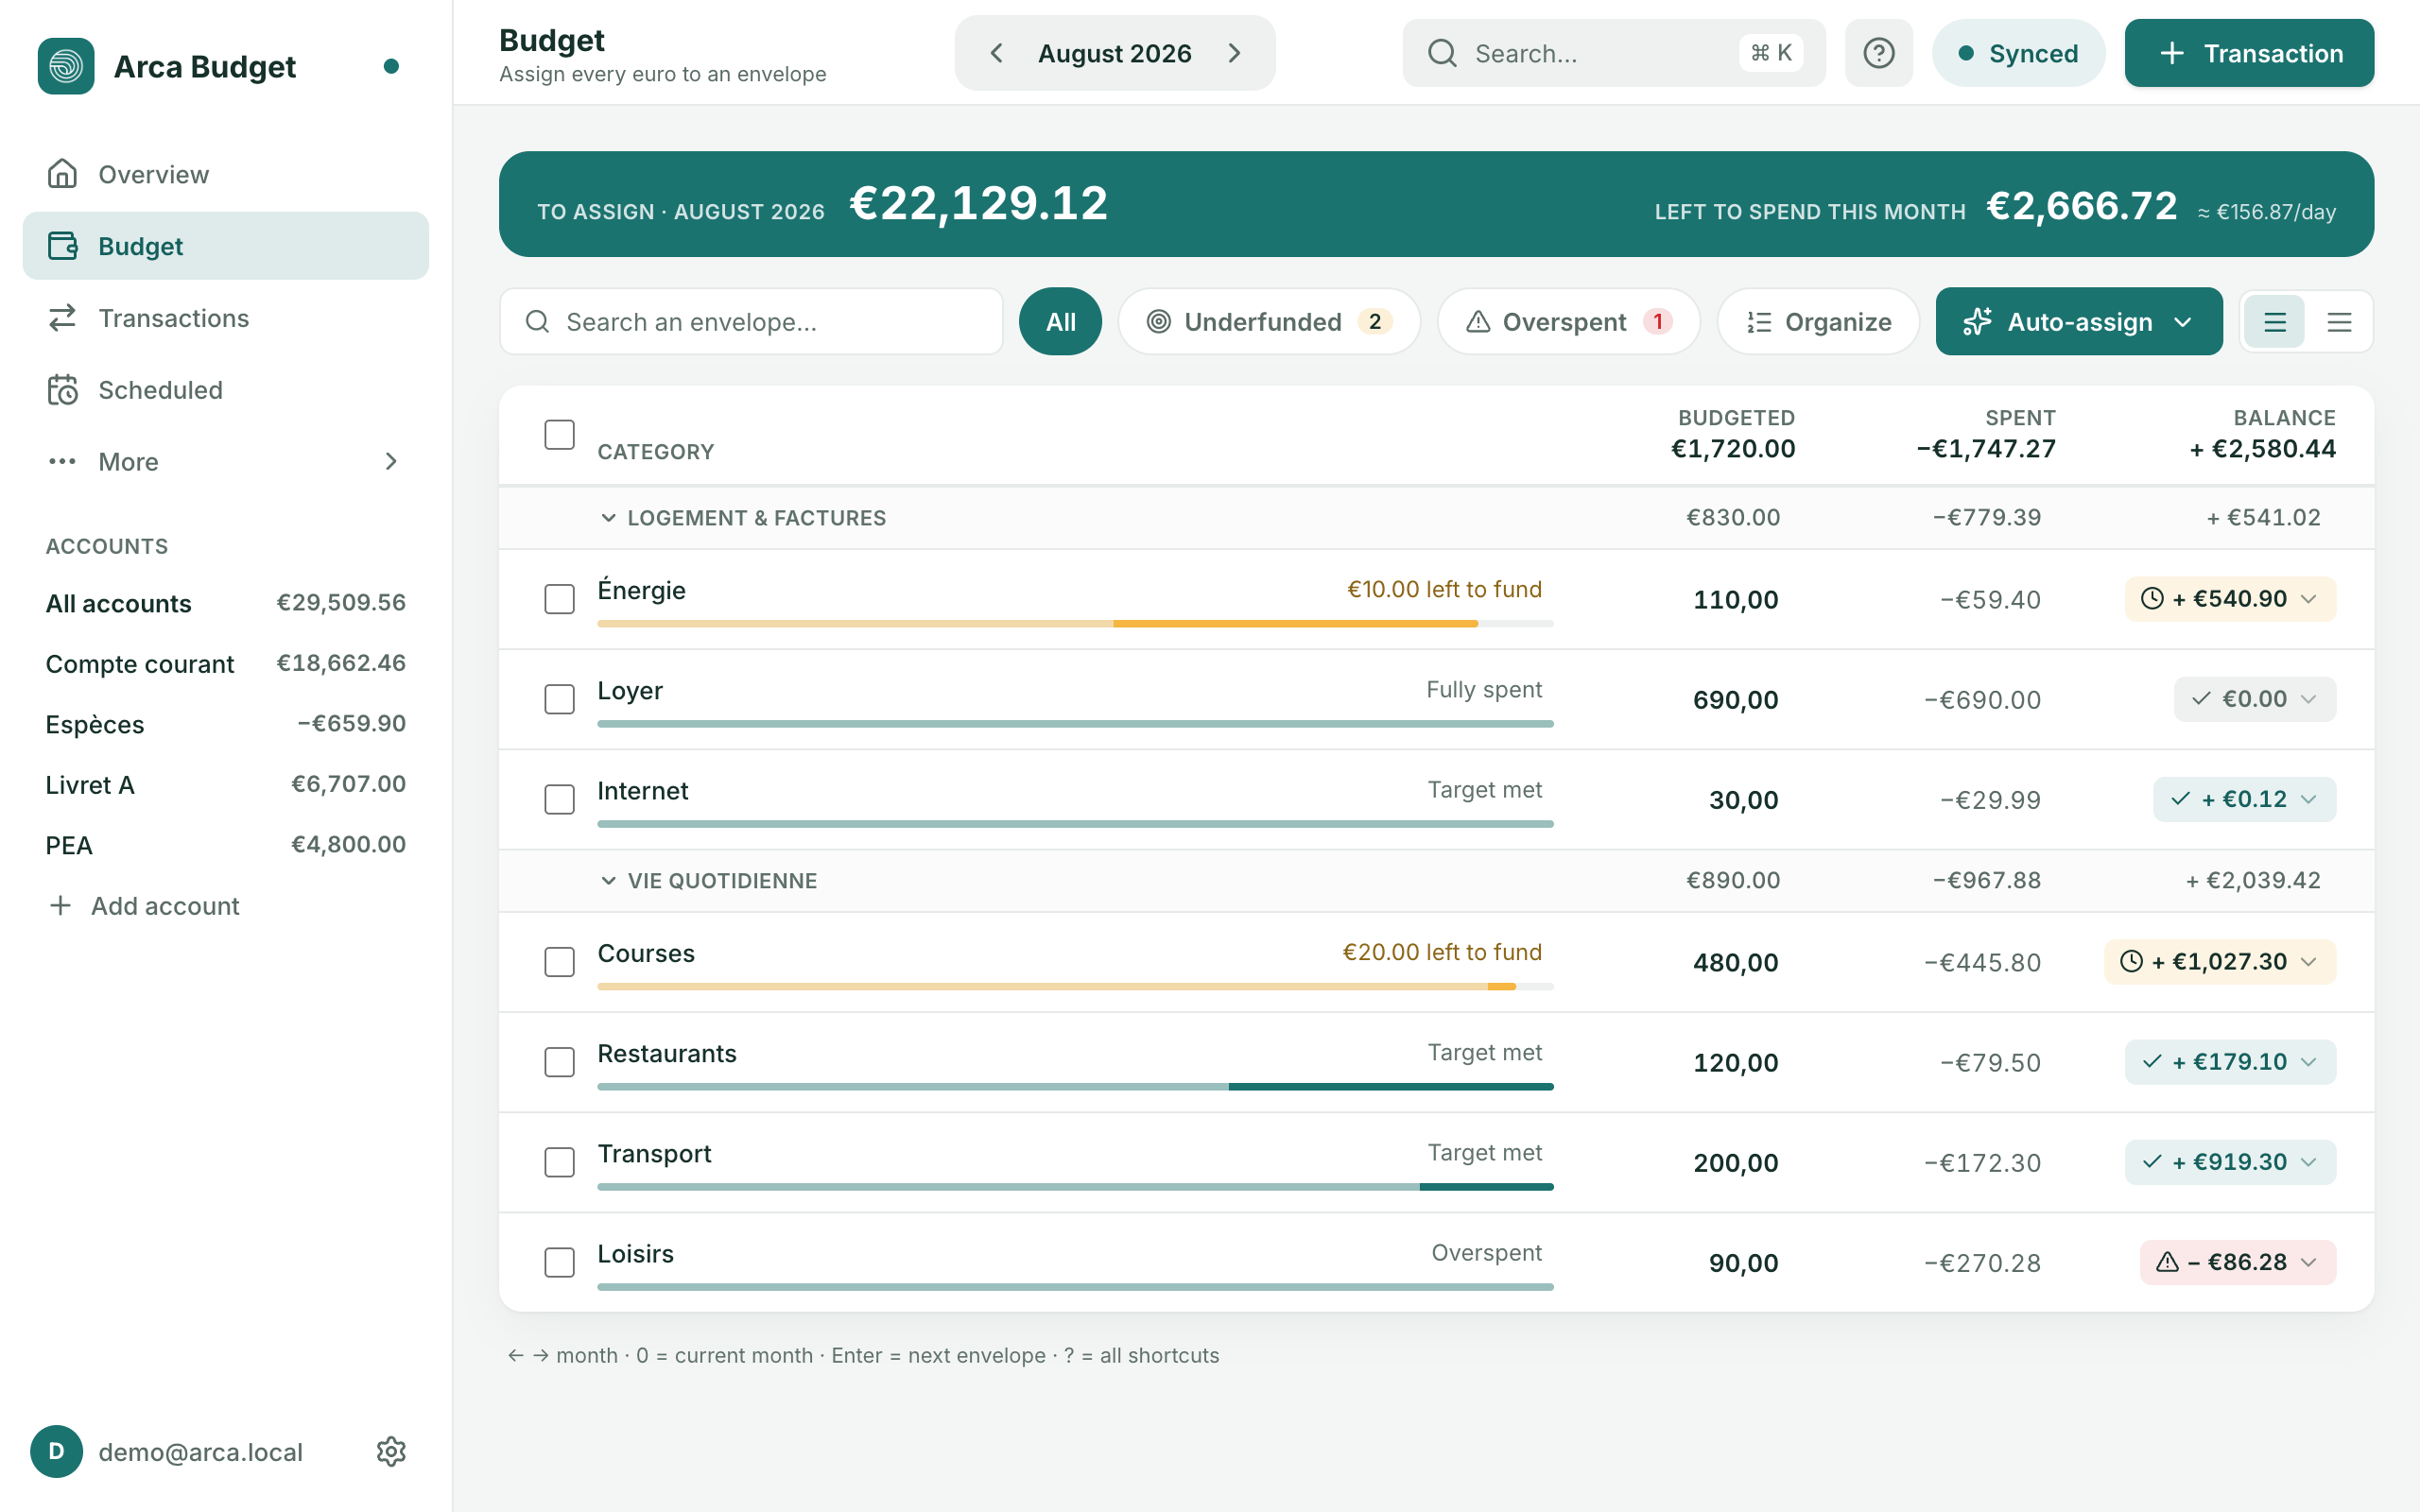Expand the More sidebar chevron
Image resolution: width=2420 pixels, height=1512 pixels.
(391, 461)
